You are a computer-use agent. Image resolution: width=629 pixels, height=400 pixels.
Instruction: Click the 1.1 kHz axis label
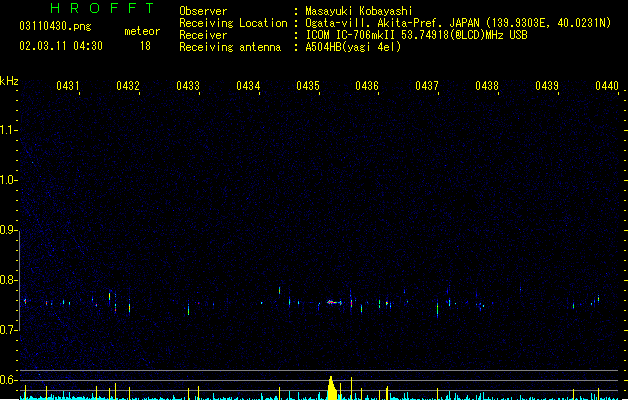pyautogui.click(x=8, y=130)
